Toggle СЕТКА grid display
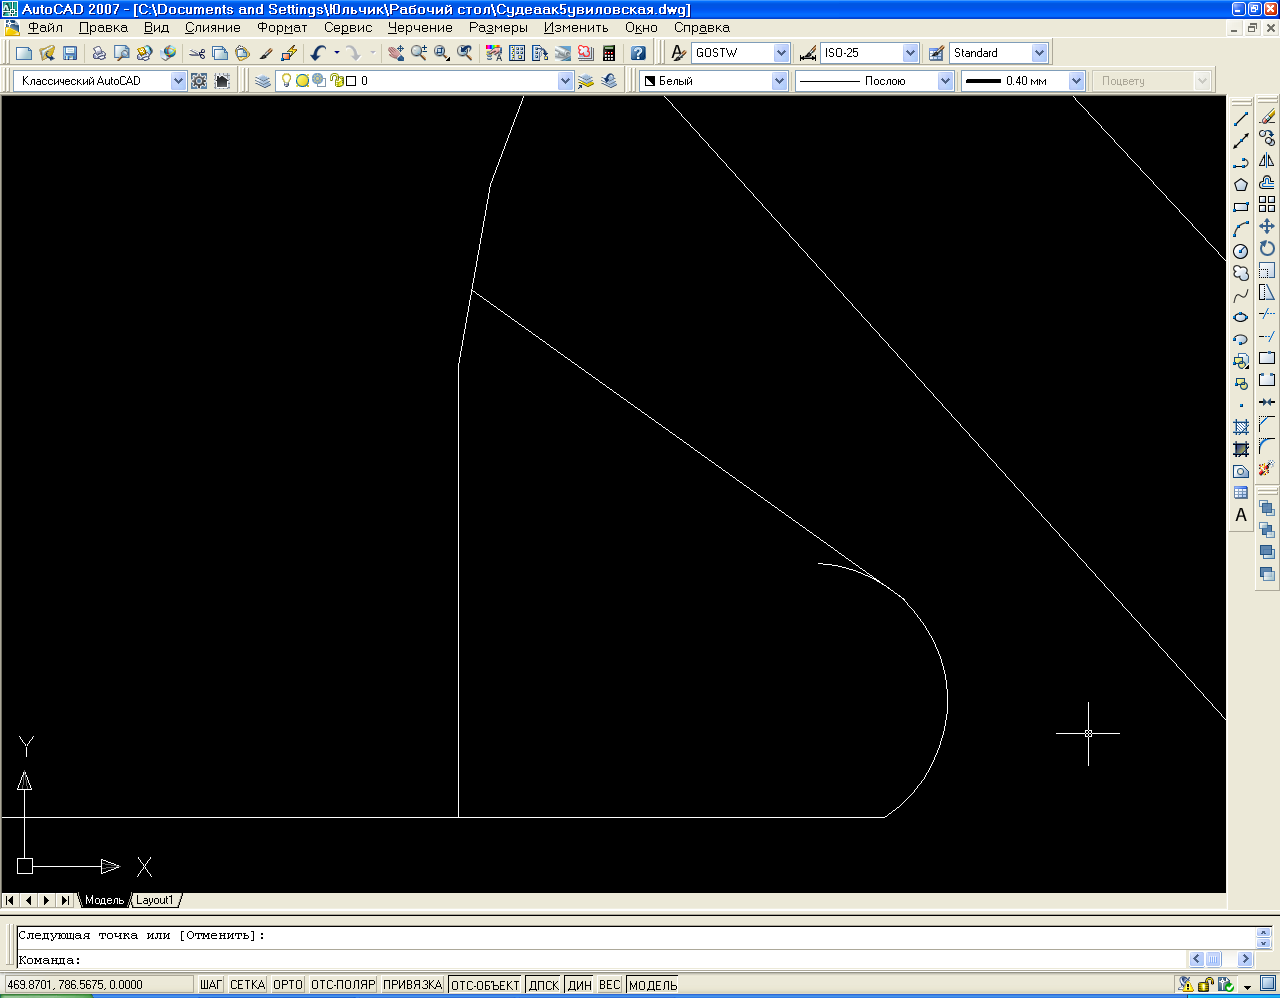The height and width of the screenshot is (998, 1280). [247, 985]
